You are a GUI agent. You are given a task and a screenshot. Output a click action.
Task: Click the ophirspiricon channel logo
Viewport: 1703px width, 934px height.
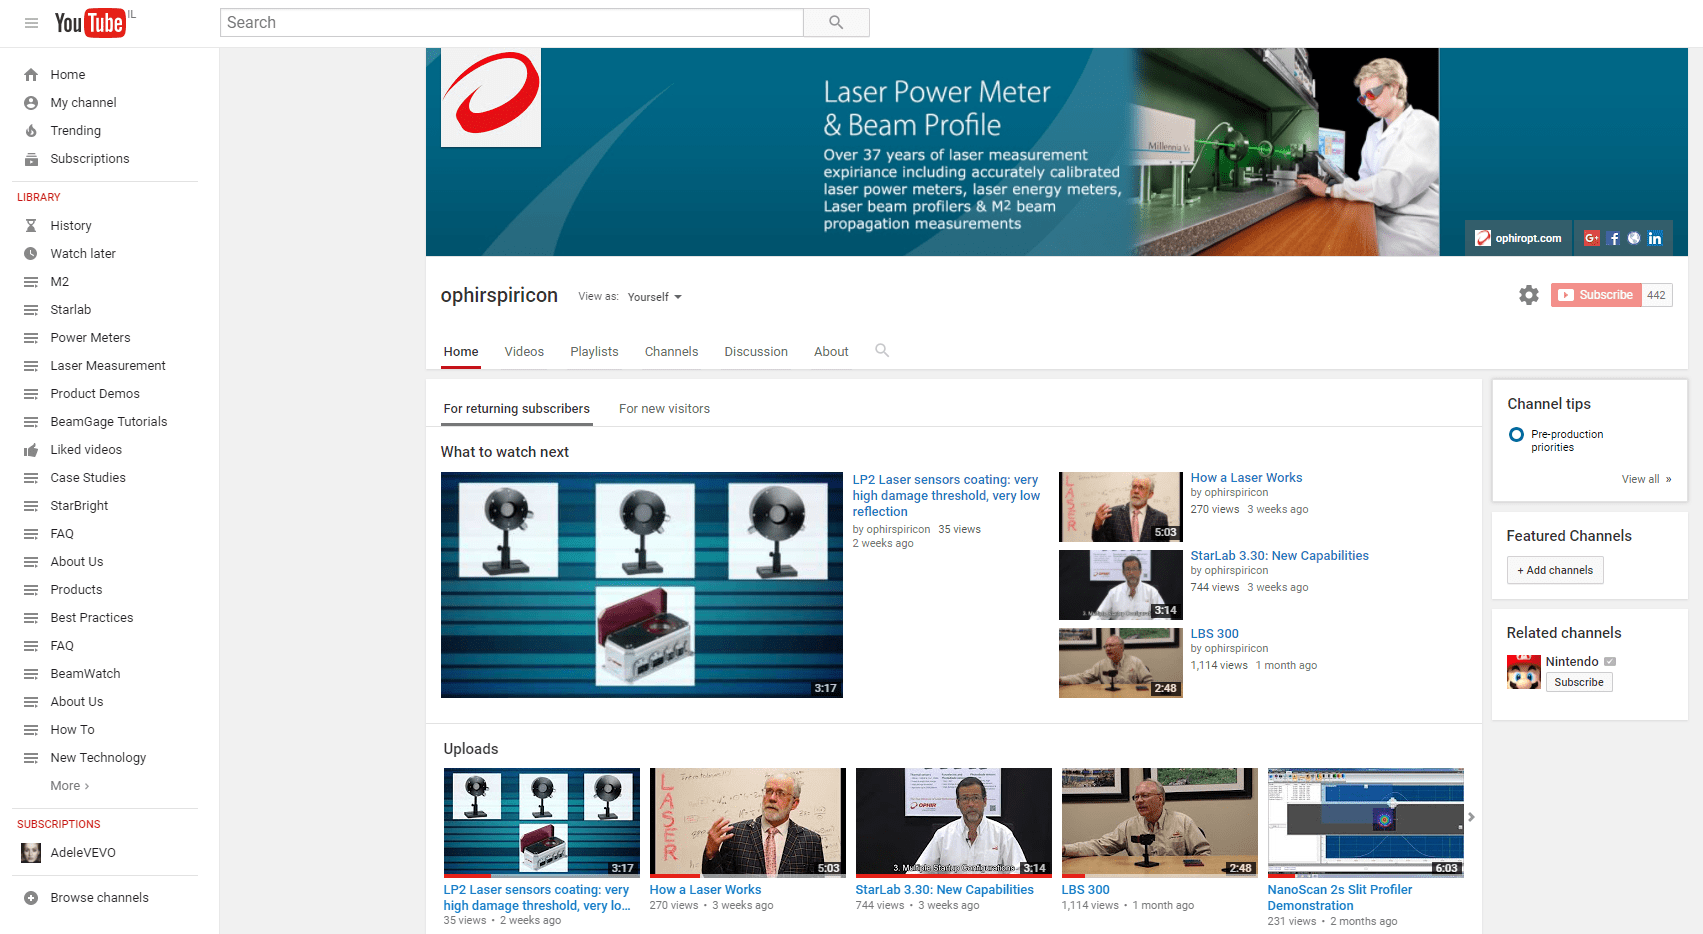(491, 98)
